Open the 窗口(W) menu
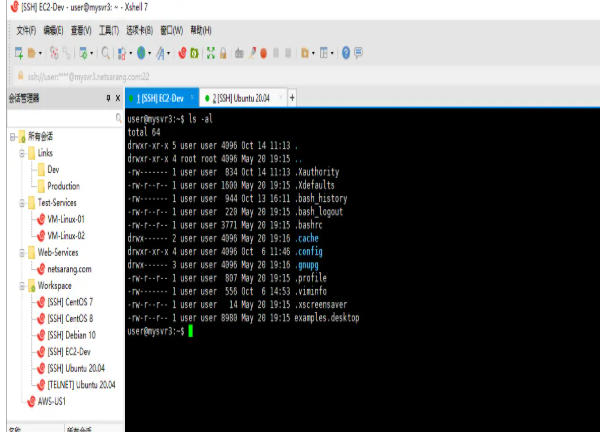 (171, 31)
